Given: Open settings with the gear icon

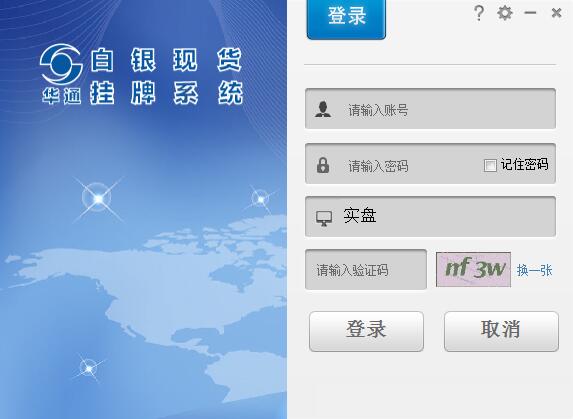Looking at the screenshot, I should tap(505, 13).
